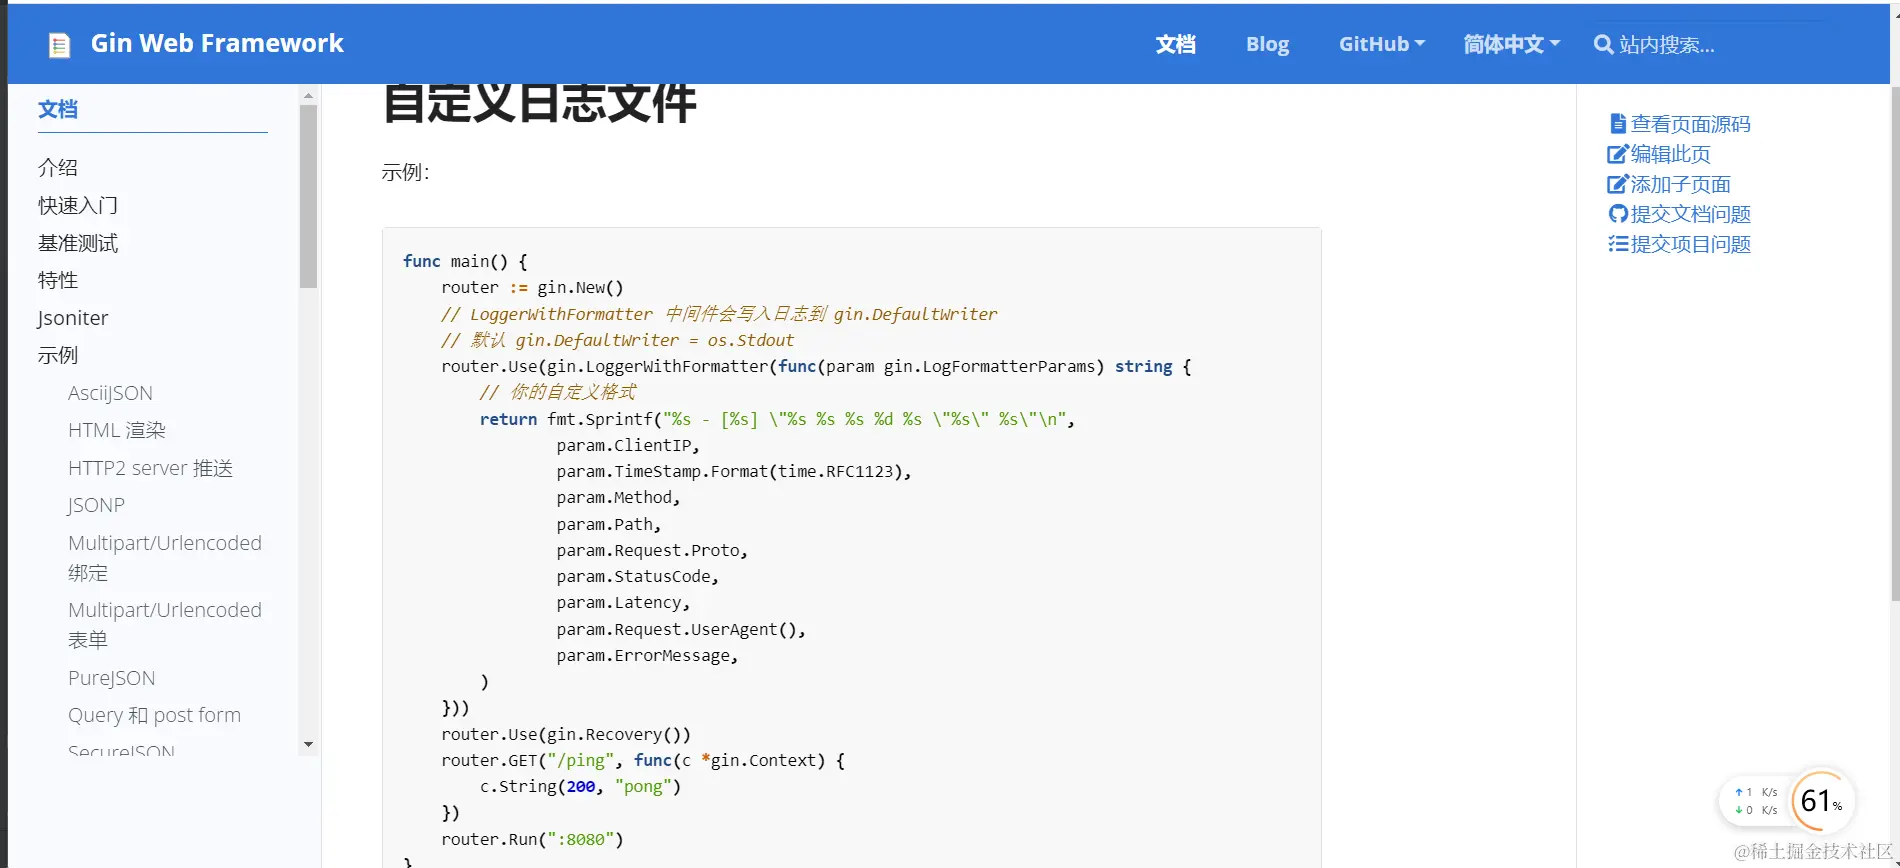Open 添加子页面 link

click(1680, 184)
